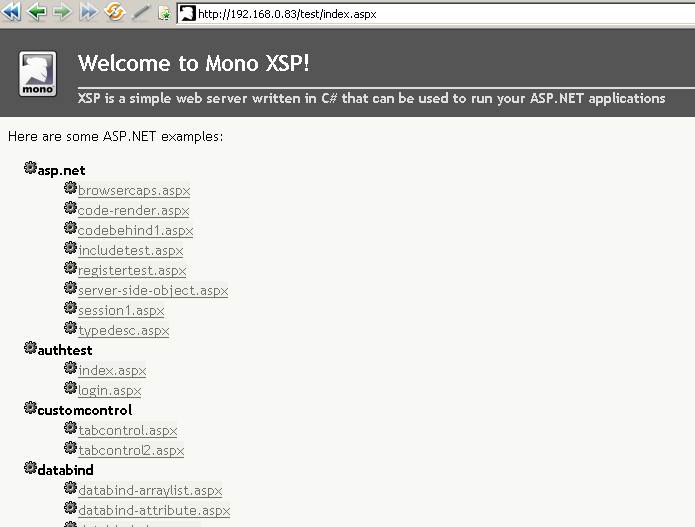Click the asp.net category heading
The image size is (695, 527).
click(x=62, y=171)
